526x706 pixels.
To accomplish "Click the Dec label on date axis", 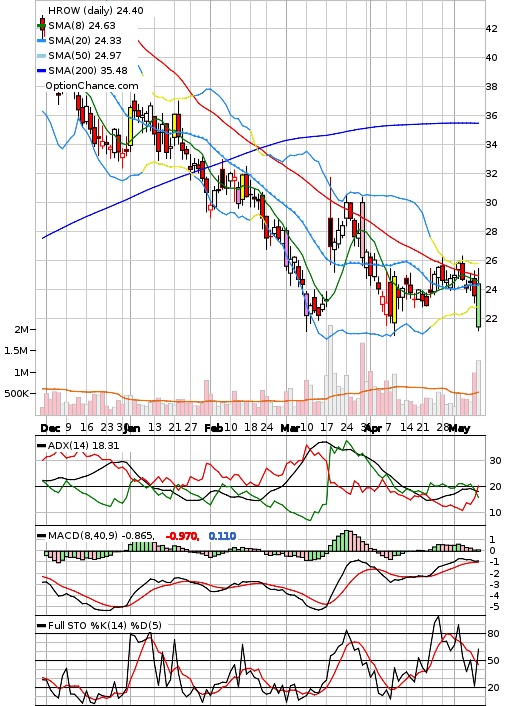I will (x=50, y=428).
